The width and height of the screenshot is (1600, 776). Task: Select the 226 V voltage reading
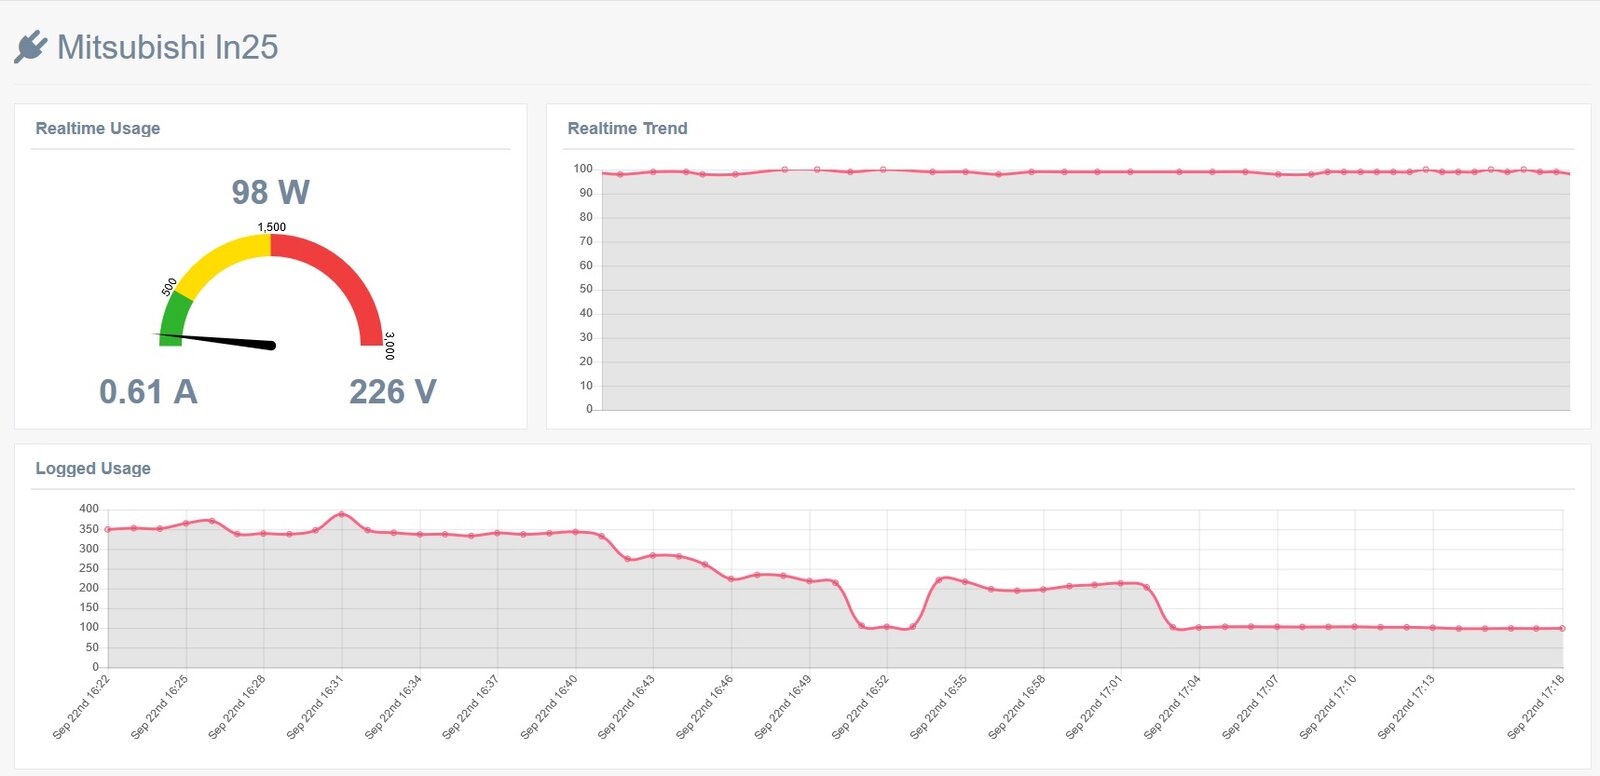[393, 392]
